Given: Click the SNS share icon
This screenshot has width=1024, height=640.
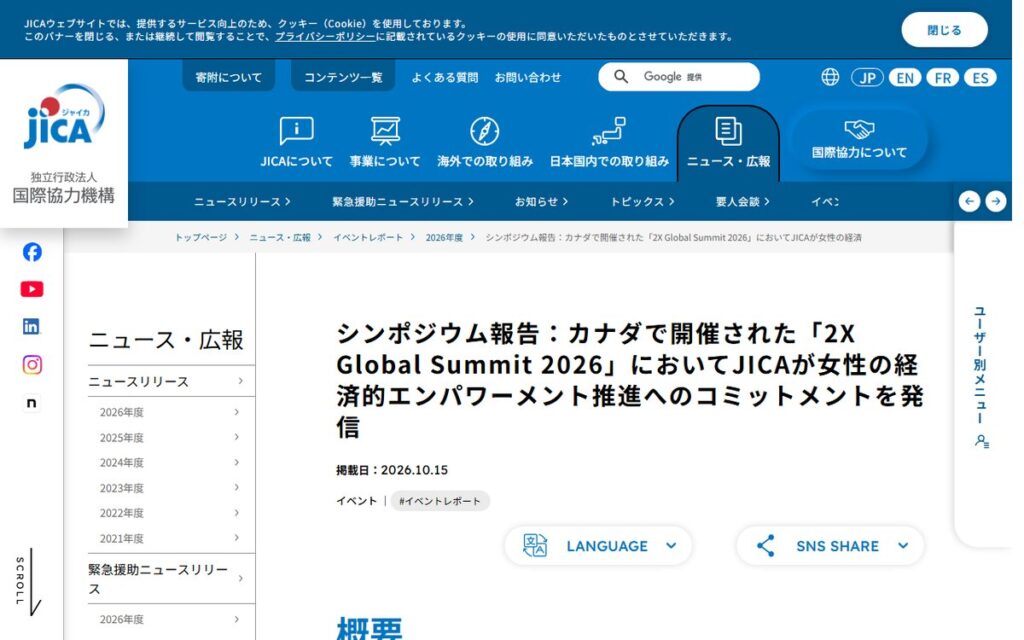Looking at the screenshot, I should coord(765,546).
